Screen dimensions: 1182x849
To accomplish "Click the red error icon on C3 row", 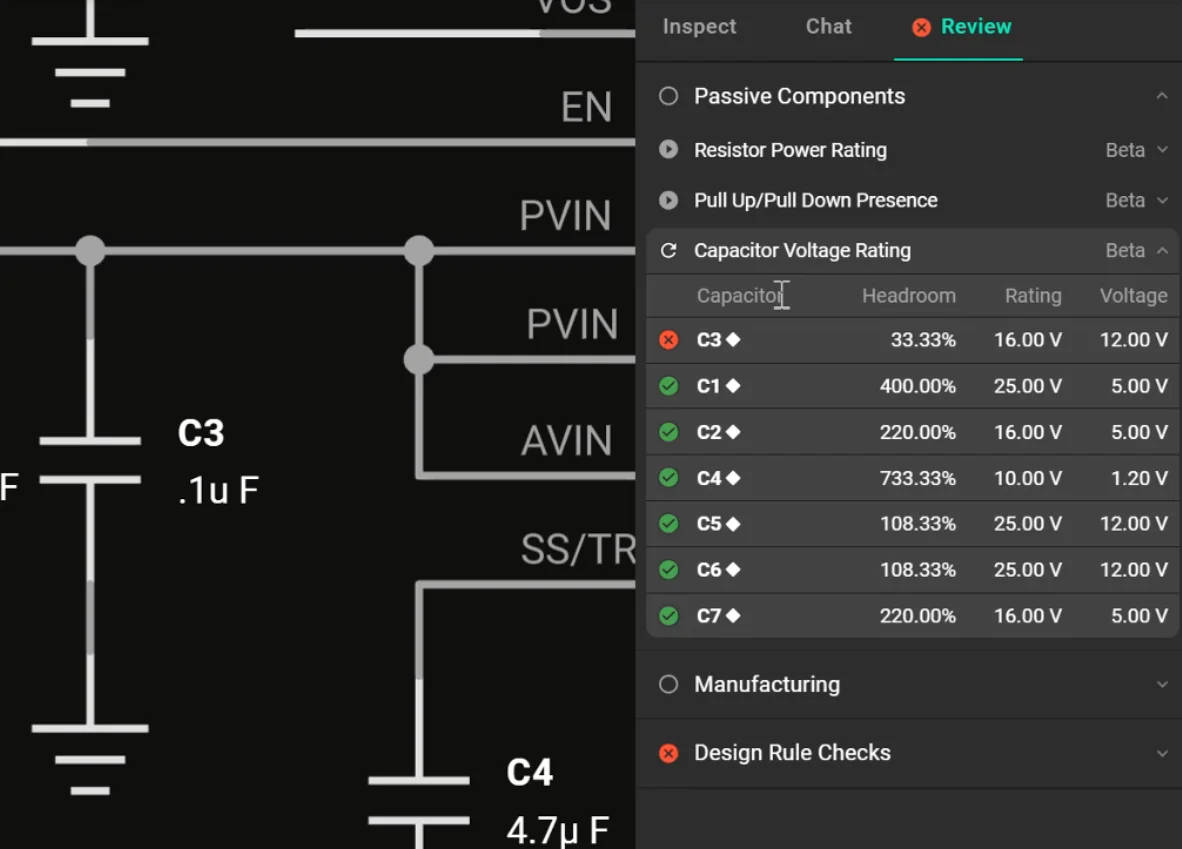I will coord(668,340).
